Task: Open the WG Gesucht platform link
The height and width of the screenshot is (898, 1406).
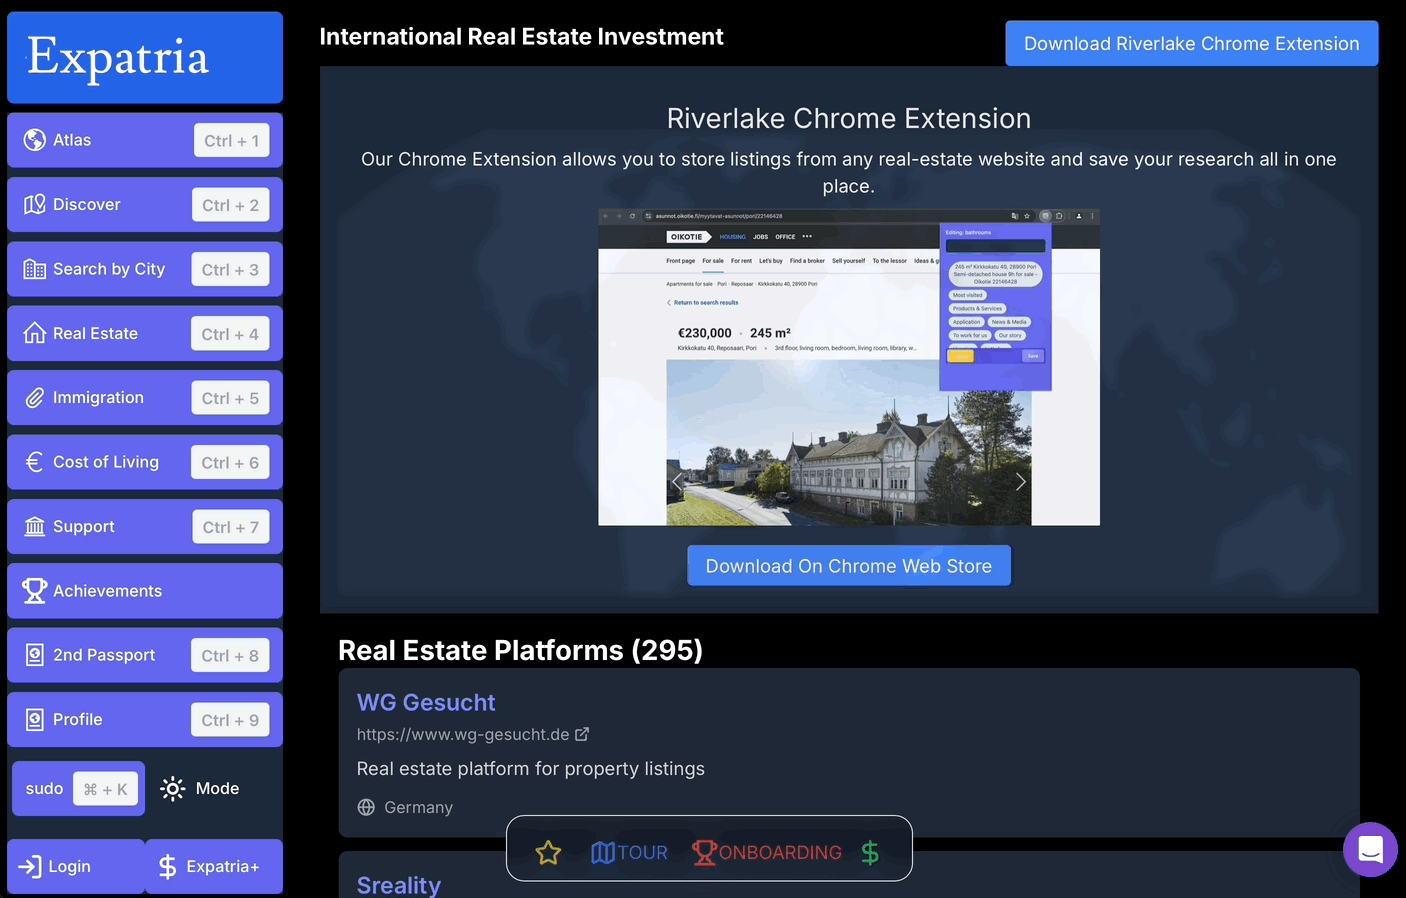Action: tap(426, 703)
